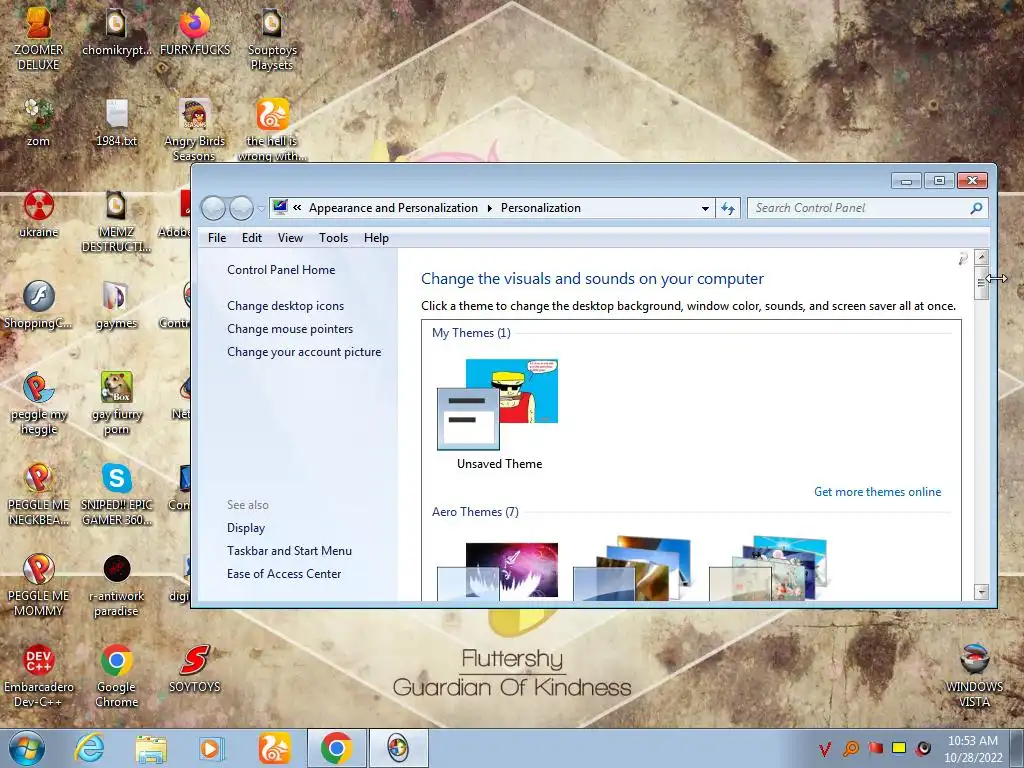
Task: Select the ShoppingC flash icon
Action: pos(38,305)
